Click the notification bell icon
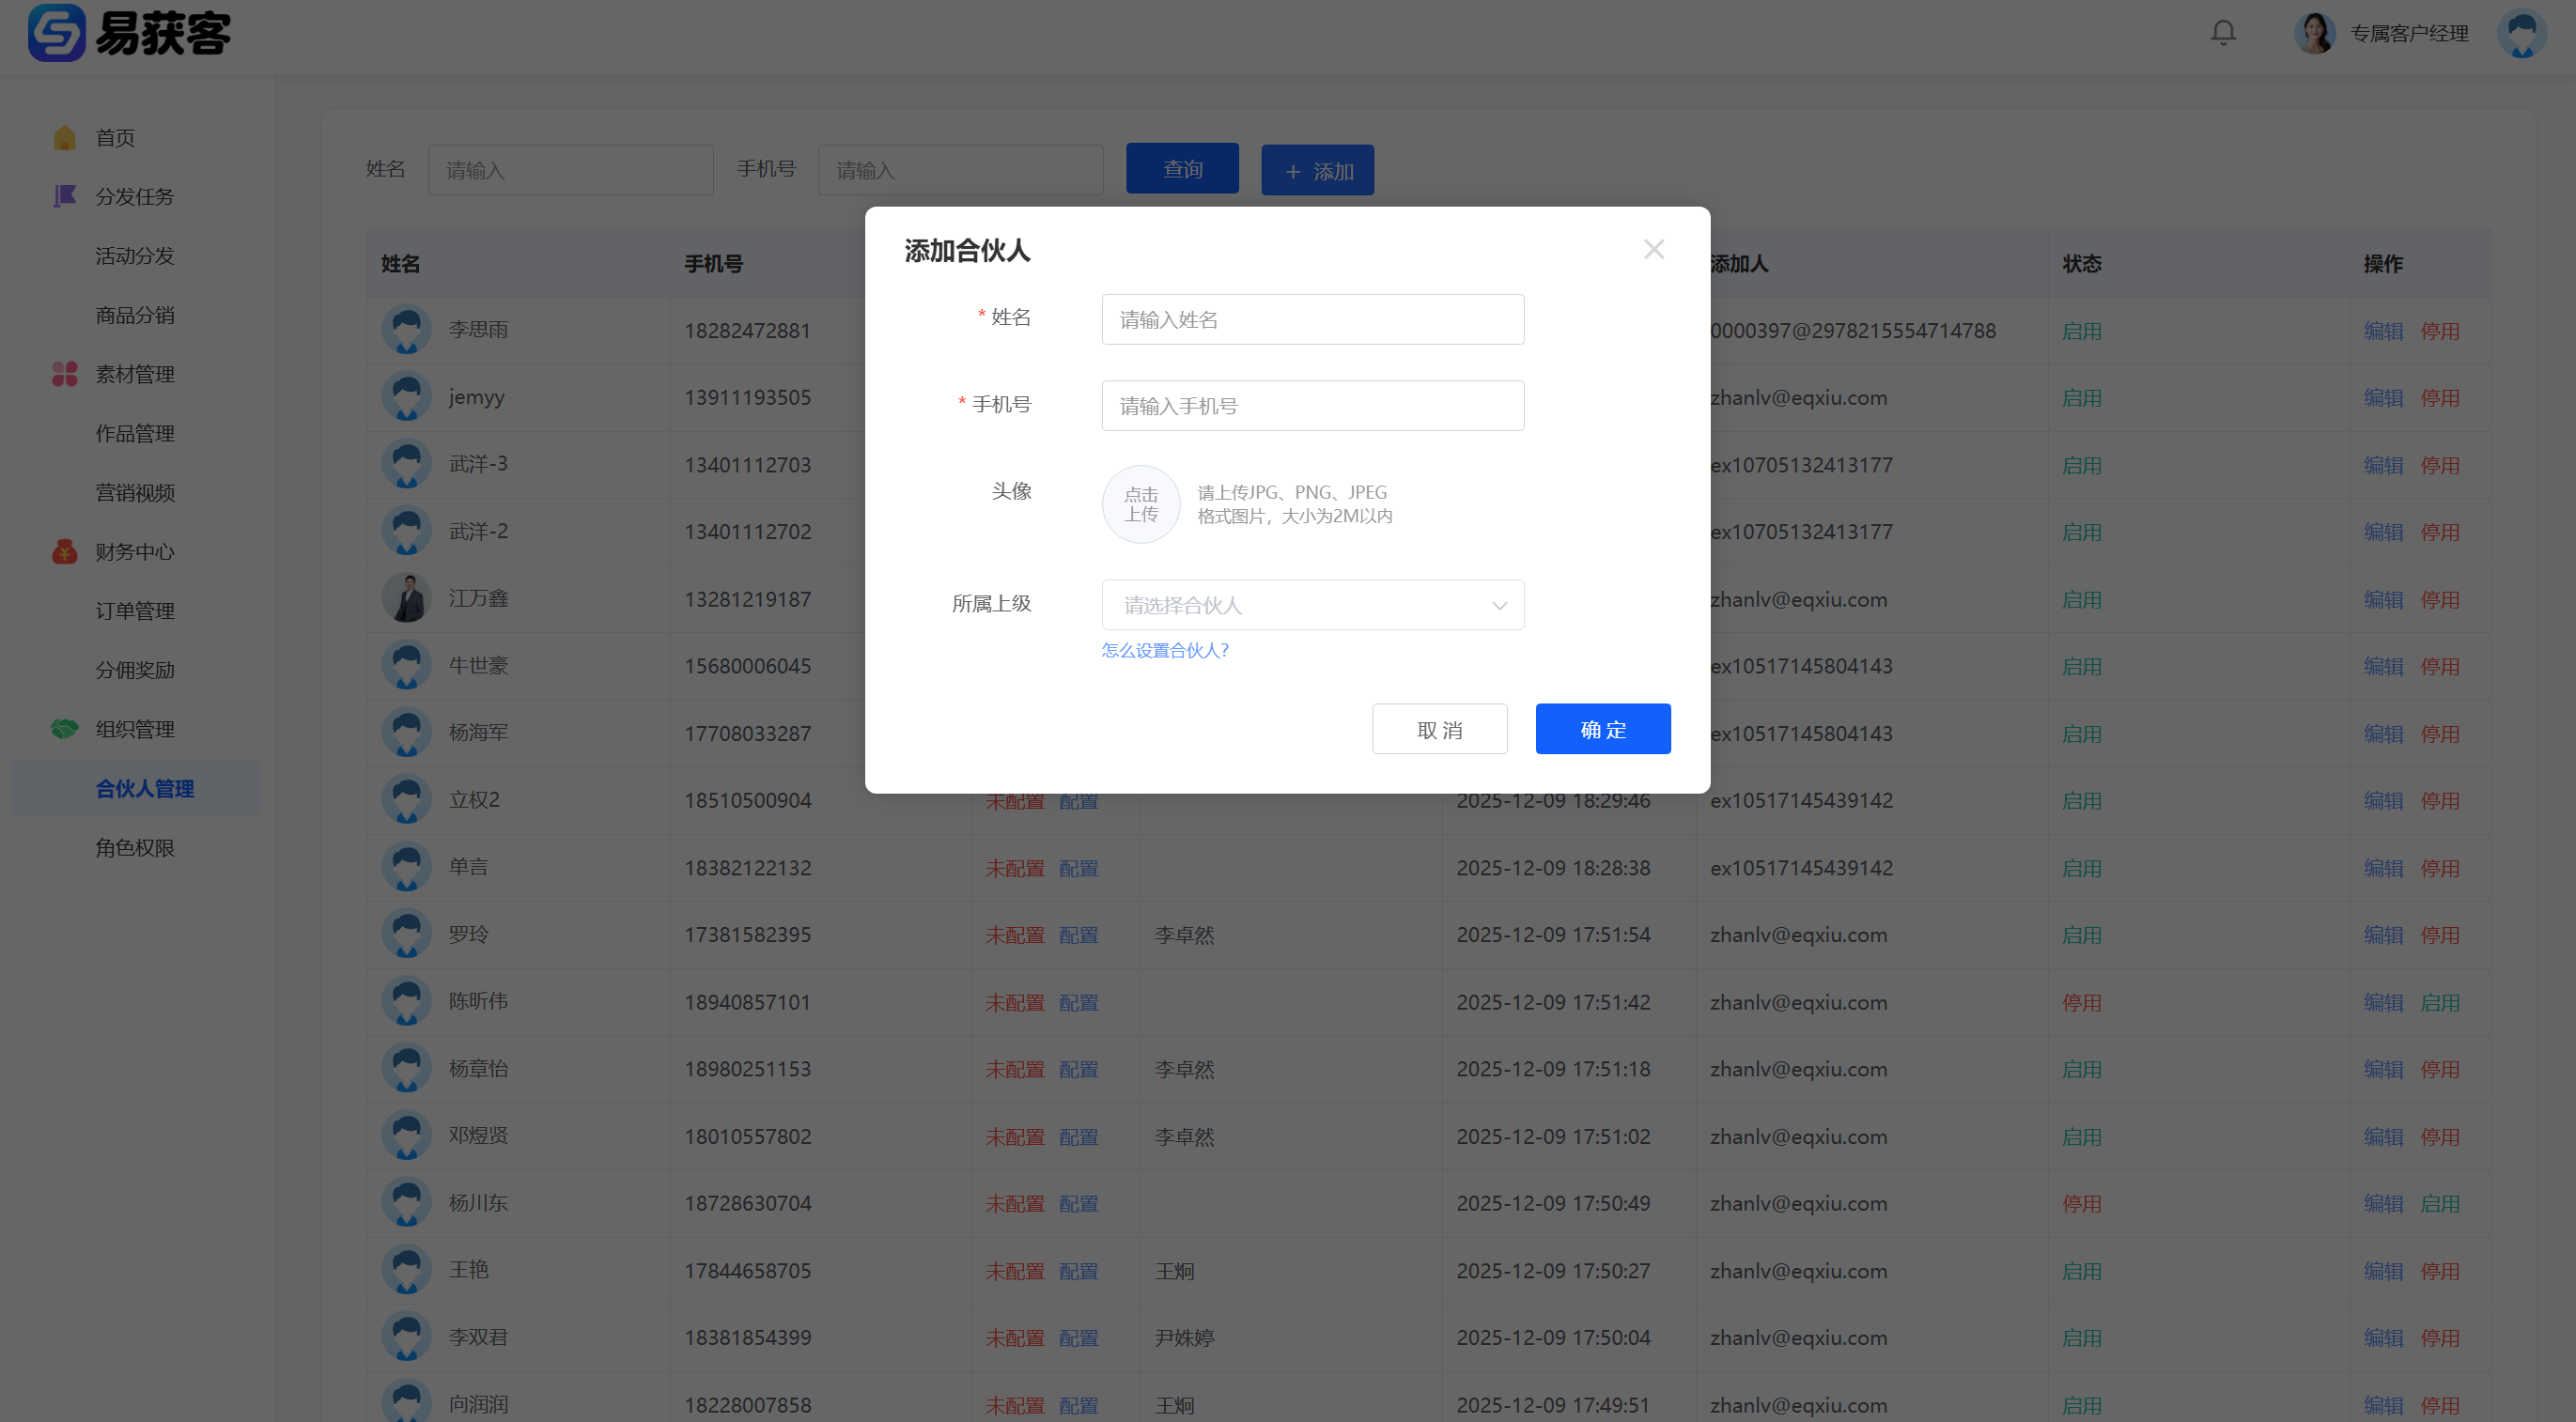The image size is (2576, 1422). tap(2222, 33)
